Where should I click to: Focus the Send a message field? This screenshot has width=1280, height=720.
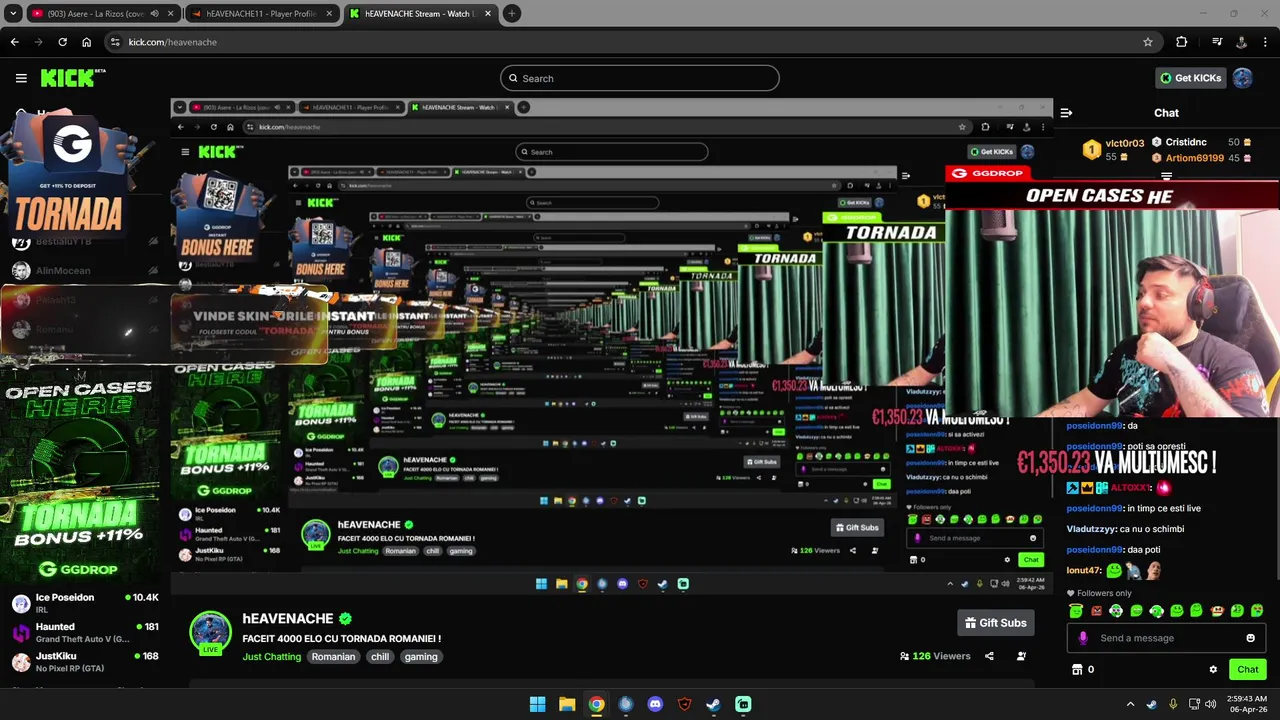(1167, 638)
